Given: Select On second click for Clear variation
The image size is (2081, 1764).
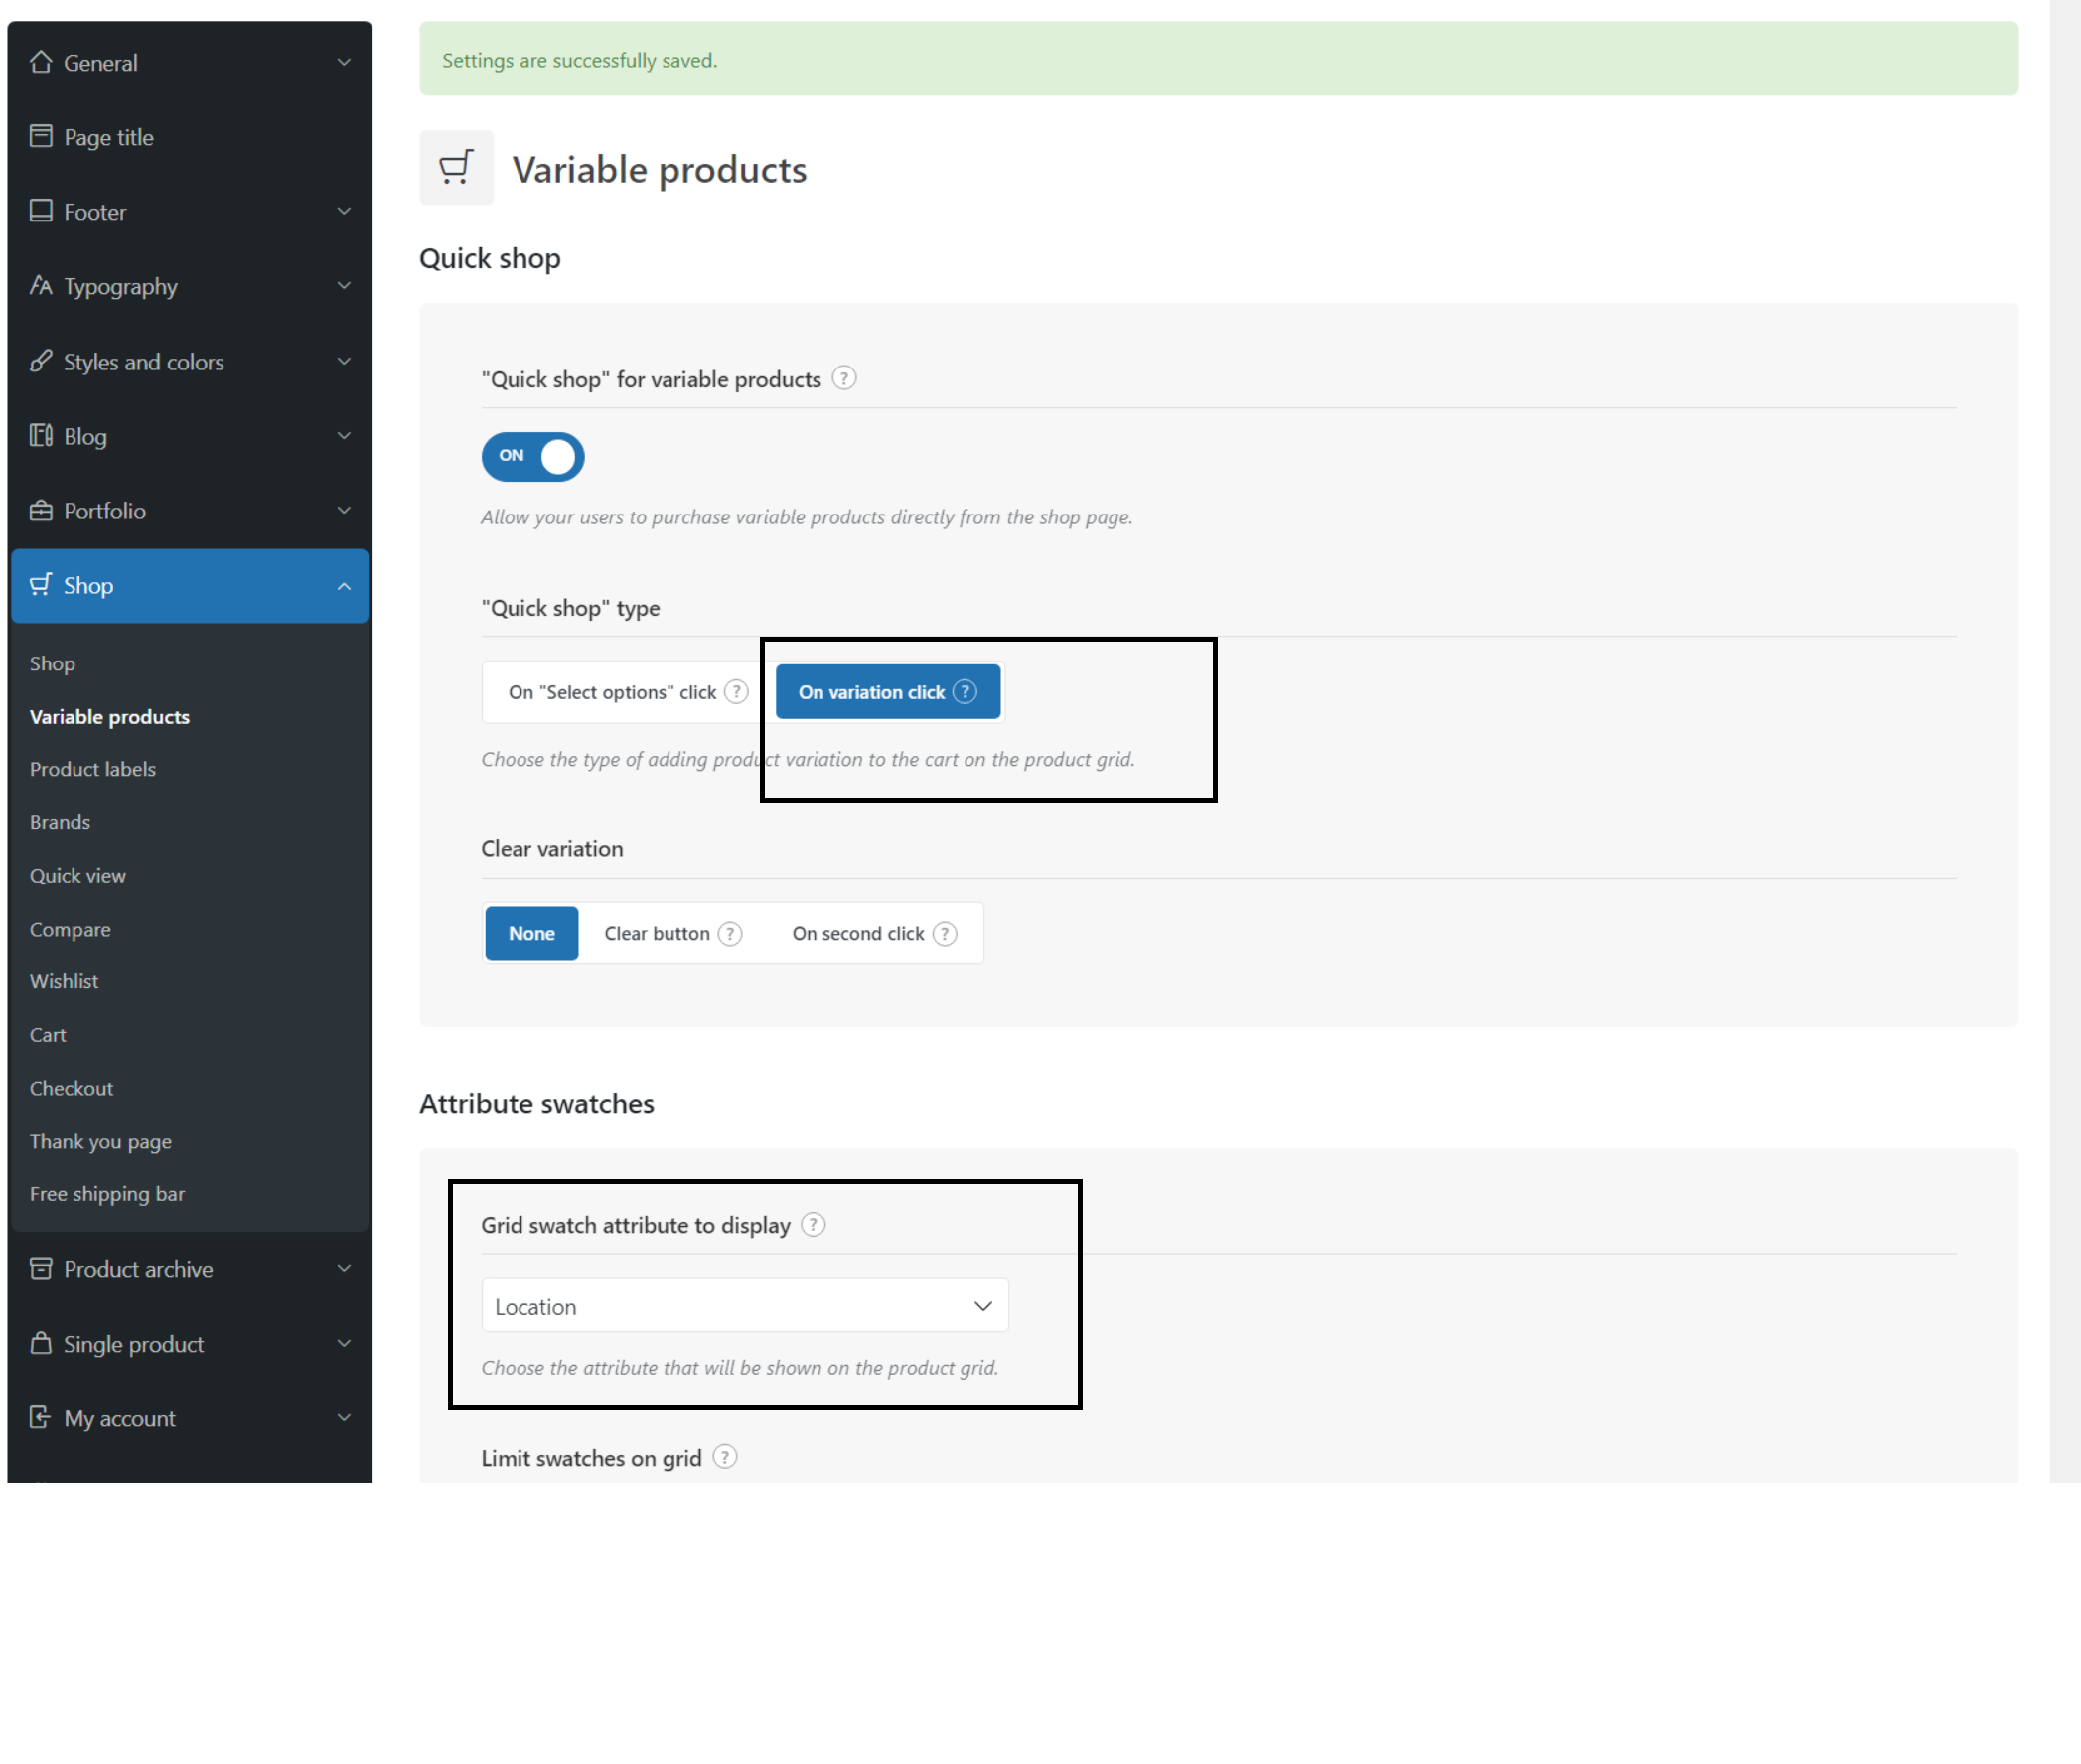Looking at the screenshot, I should click(874, 933).
